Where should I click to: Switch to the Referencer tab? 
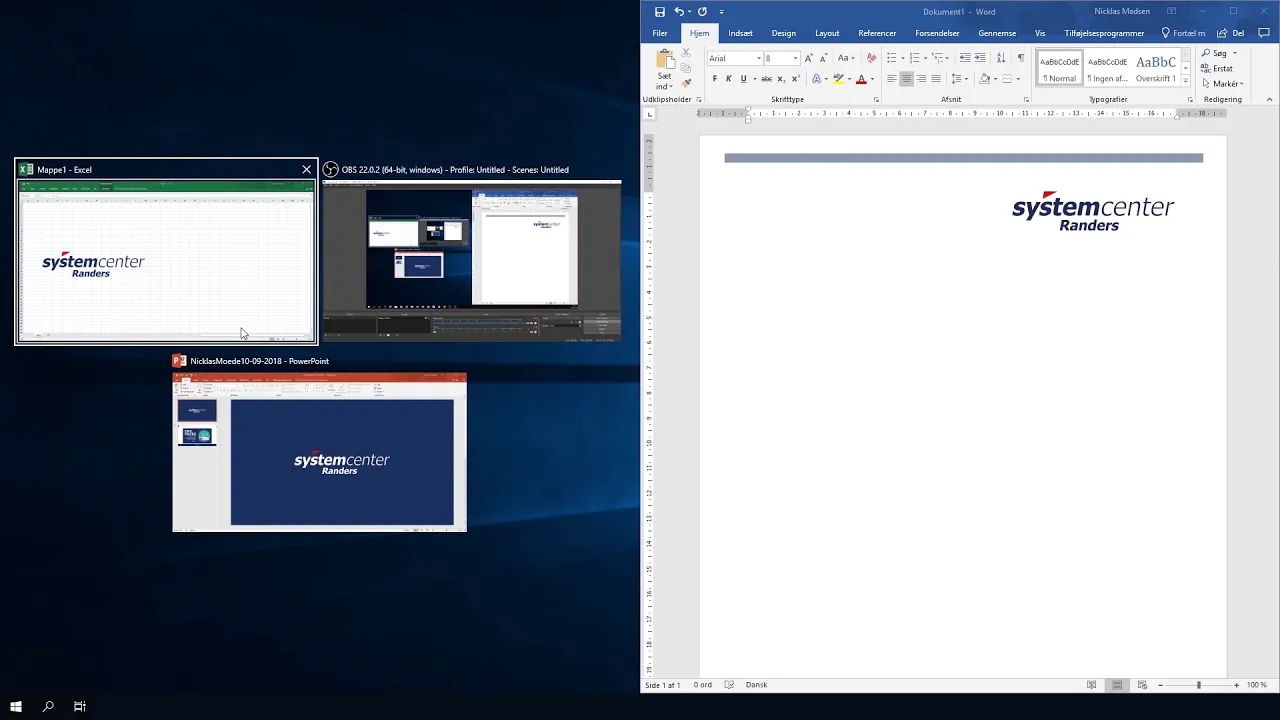[x=877, y=33]
